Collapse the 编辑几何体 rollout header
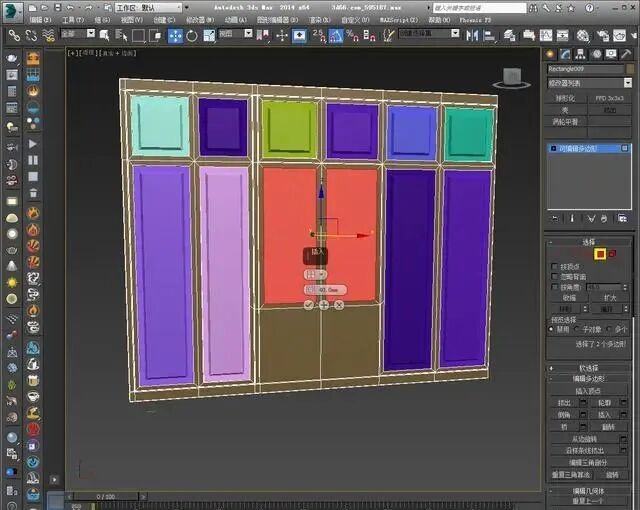 tap(589, 491)
